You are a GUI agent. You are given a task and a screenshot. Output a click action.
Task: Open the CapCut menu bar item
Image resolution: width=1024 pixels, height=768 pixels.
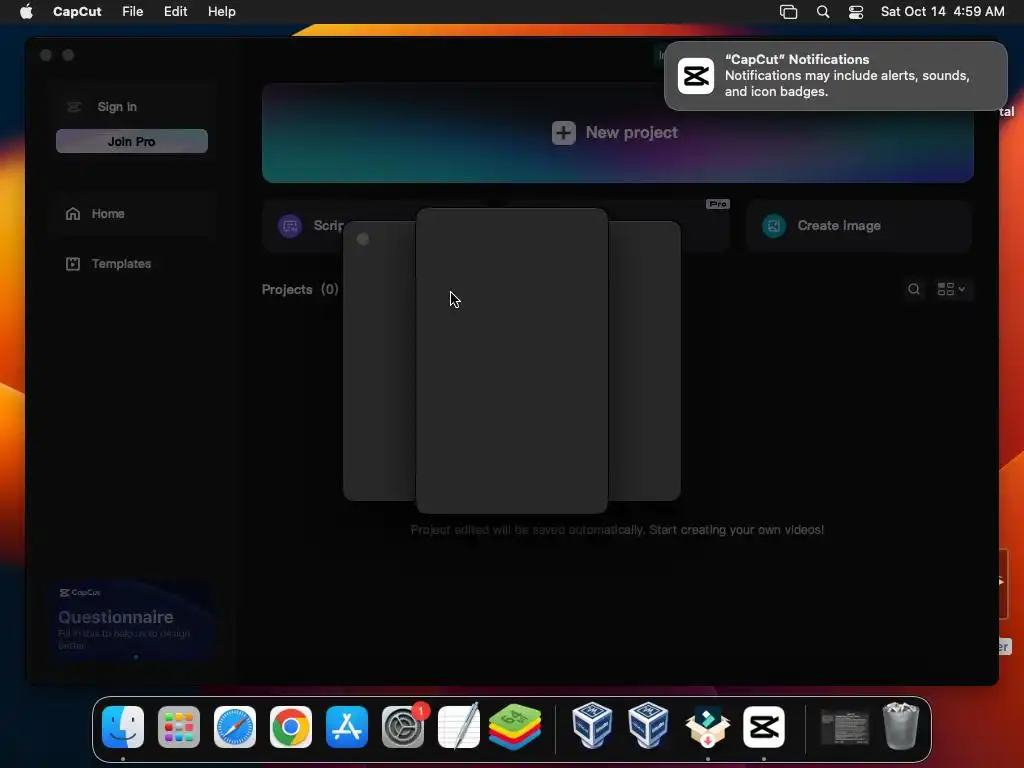(x=77, y=12)
